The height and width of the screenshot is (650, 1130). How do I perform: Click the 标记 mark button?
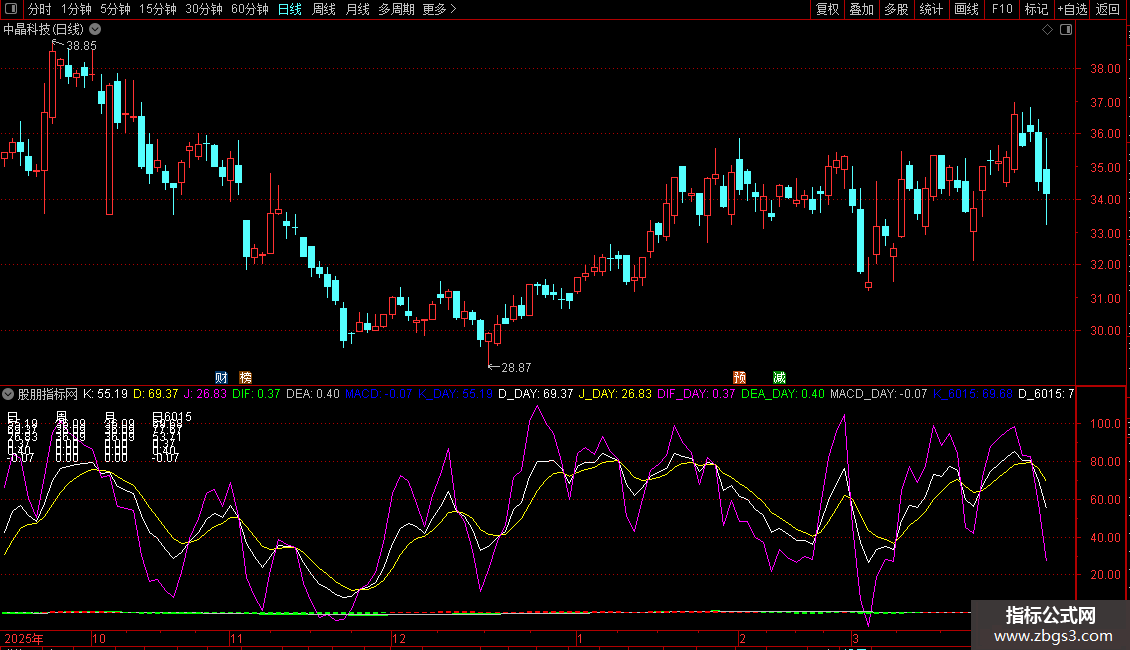point(1036,9)
